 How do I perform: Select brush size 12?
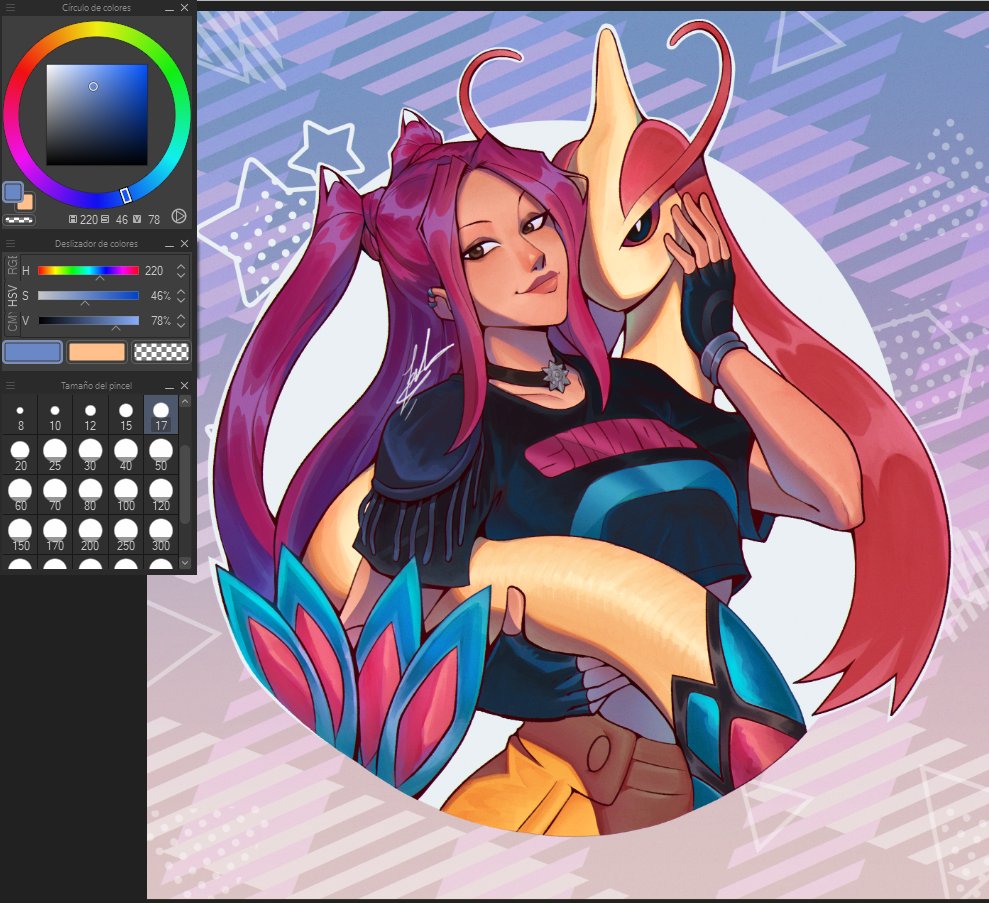pos(90,416)
